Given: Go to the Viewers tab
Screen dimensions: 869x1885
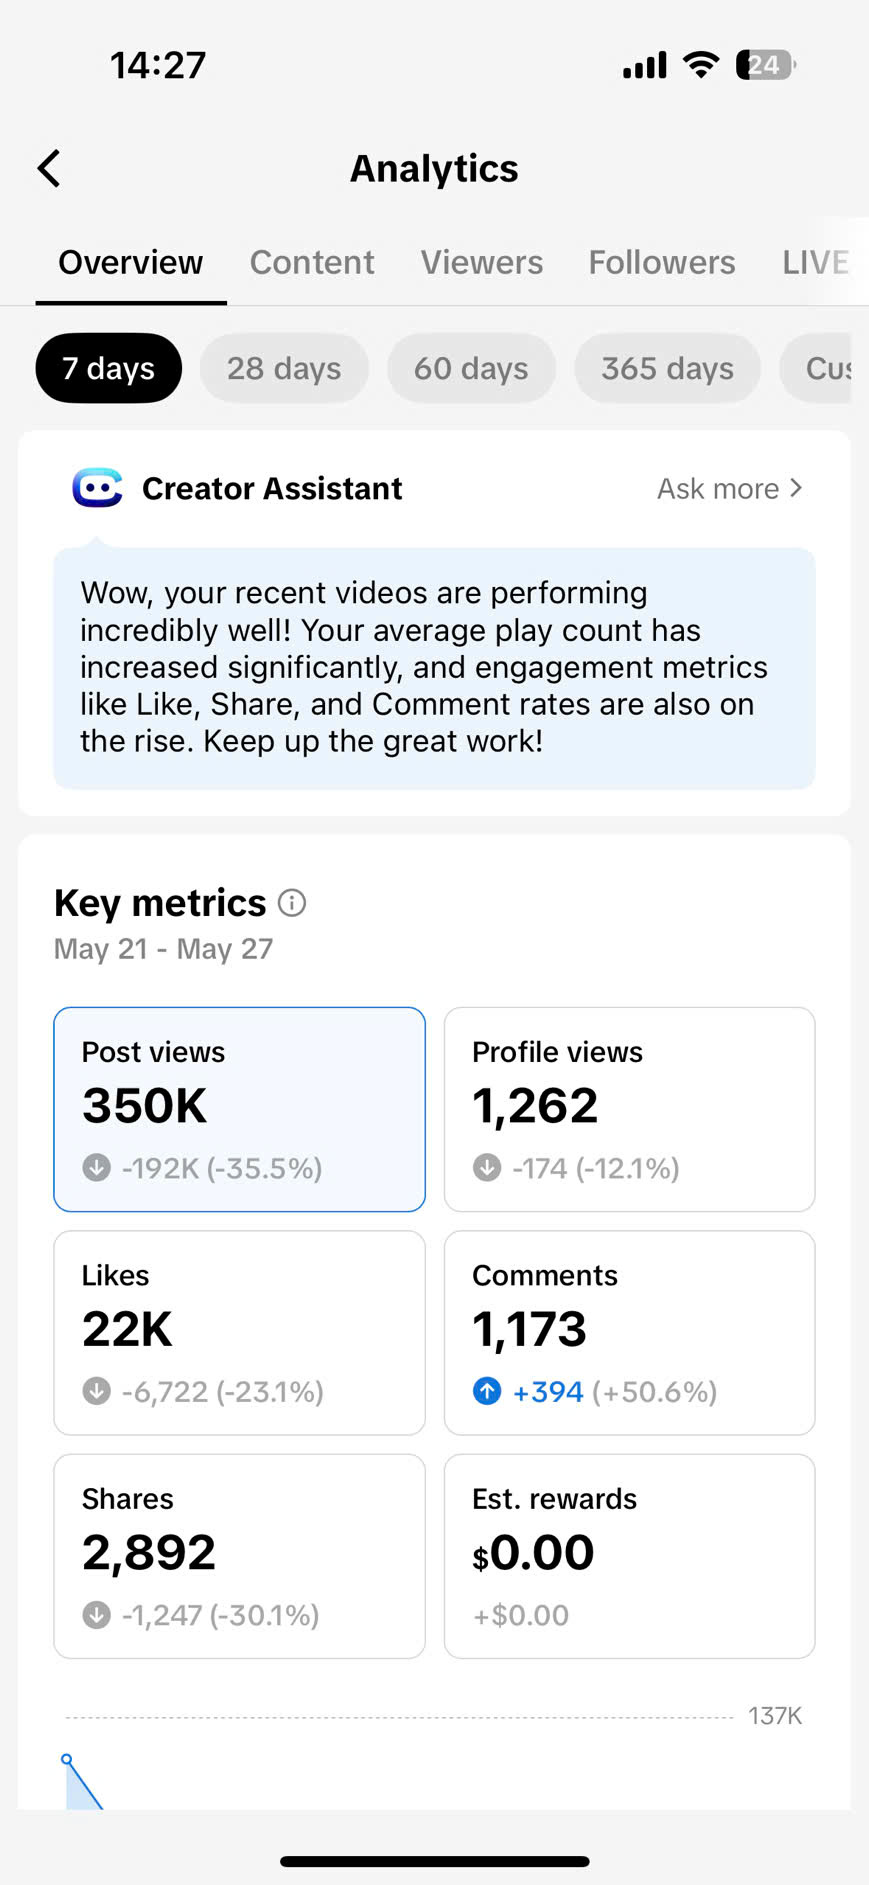Looking at the screenshot, I should 482,262.
